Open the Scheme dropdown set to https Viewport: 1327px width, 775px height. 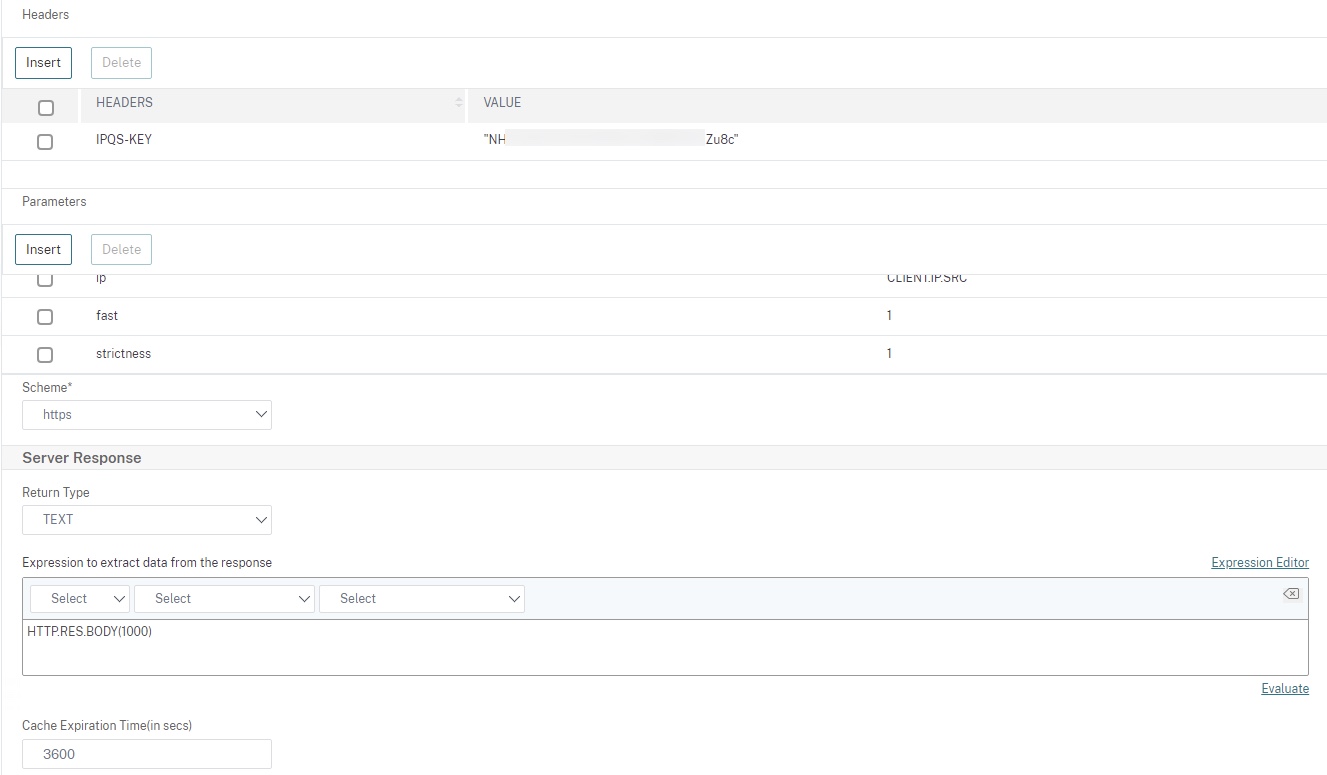(x=147, y=414)
